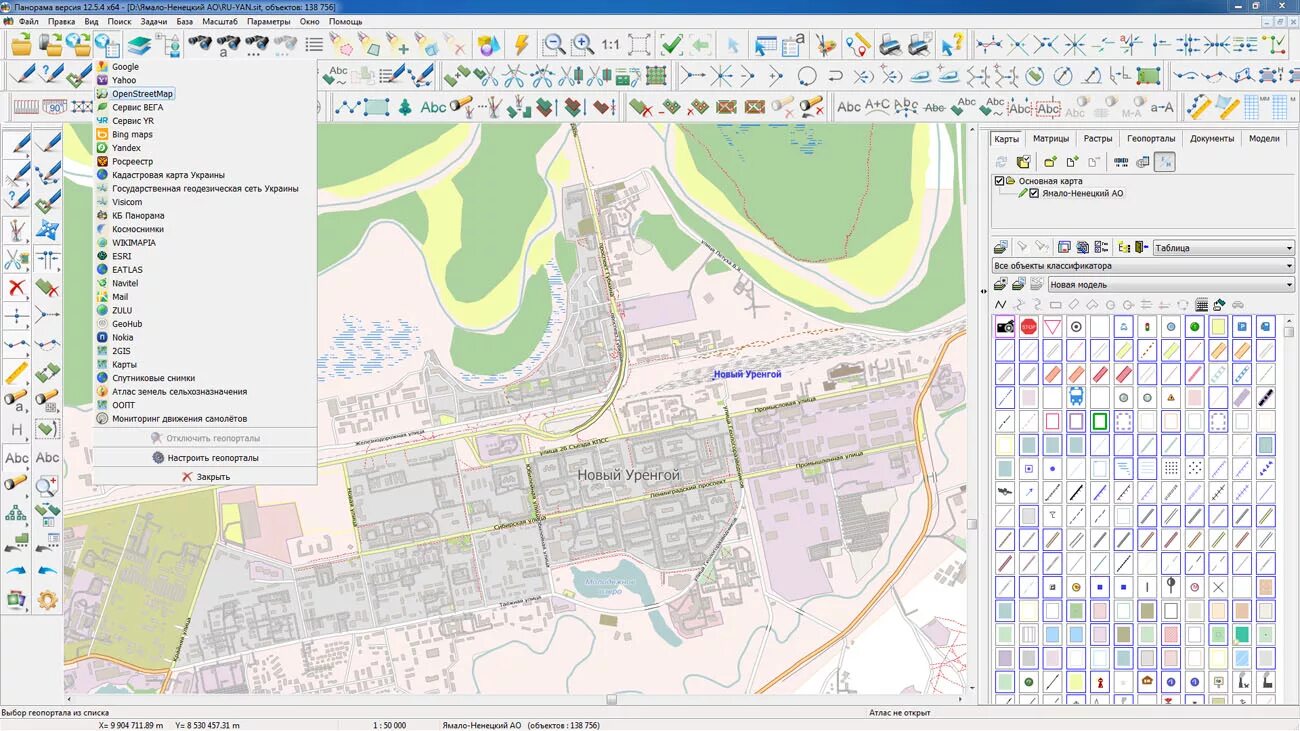1300x731 pixels.
Task: Click the X coordinate field in status bar
Action: [x=130, y=725]
